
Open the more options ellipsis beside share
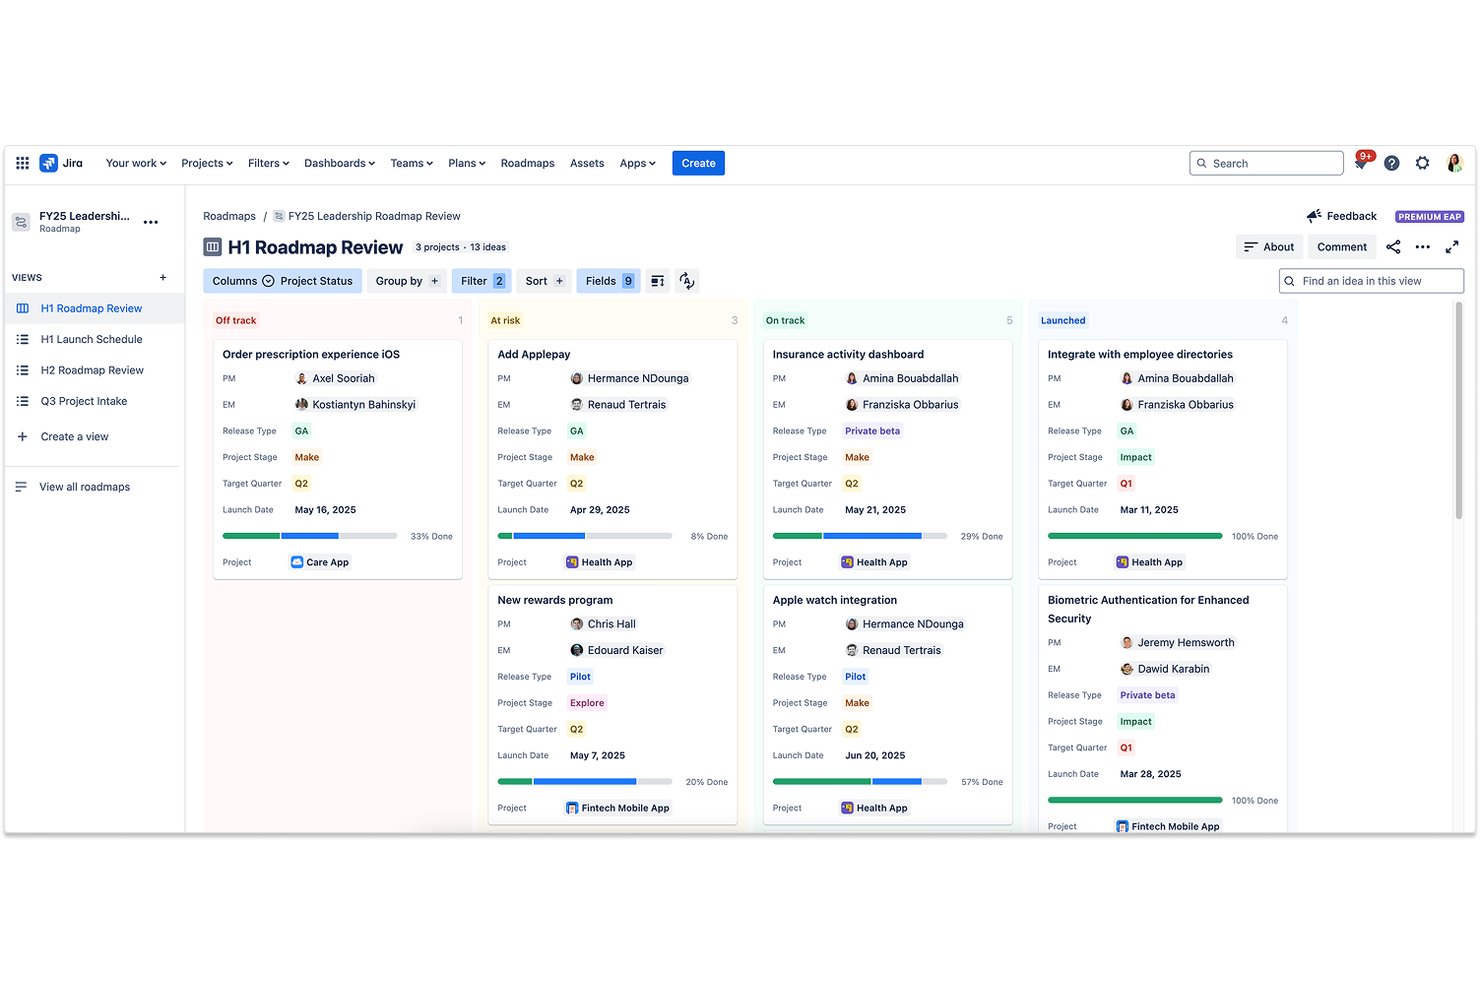pos(1422,247)
